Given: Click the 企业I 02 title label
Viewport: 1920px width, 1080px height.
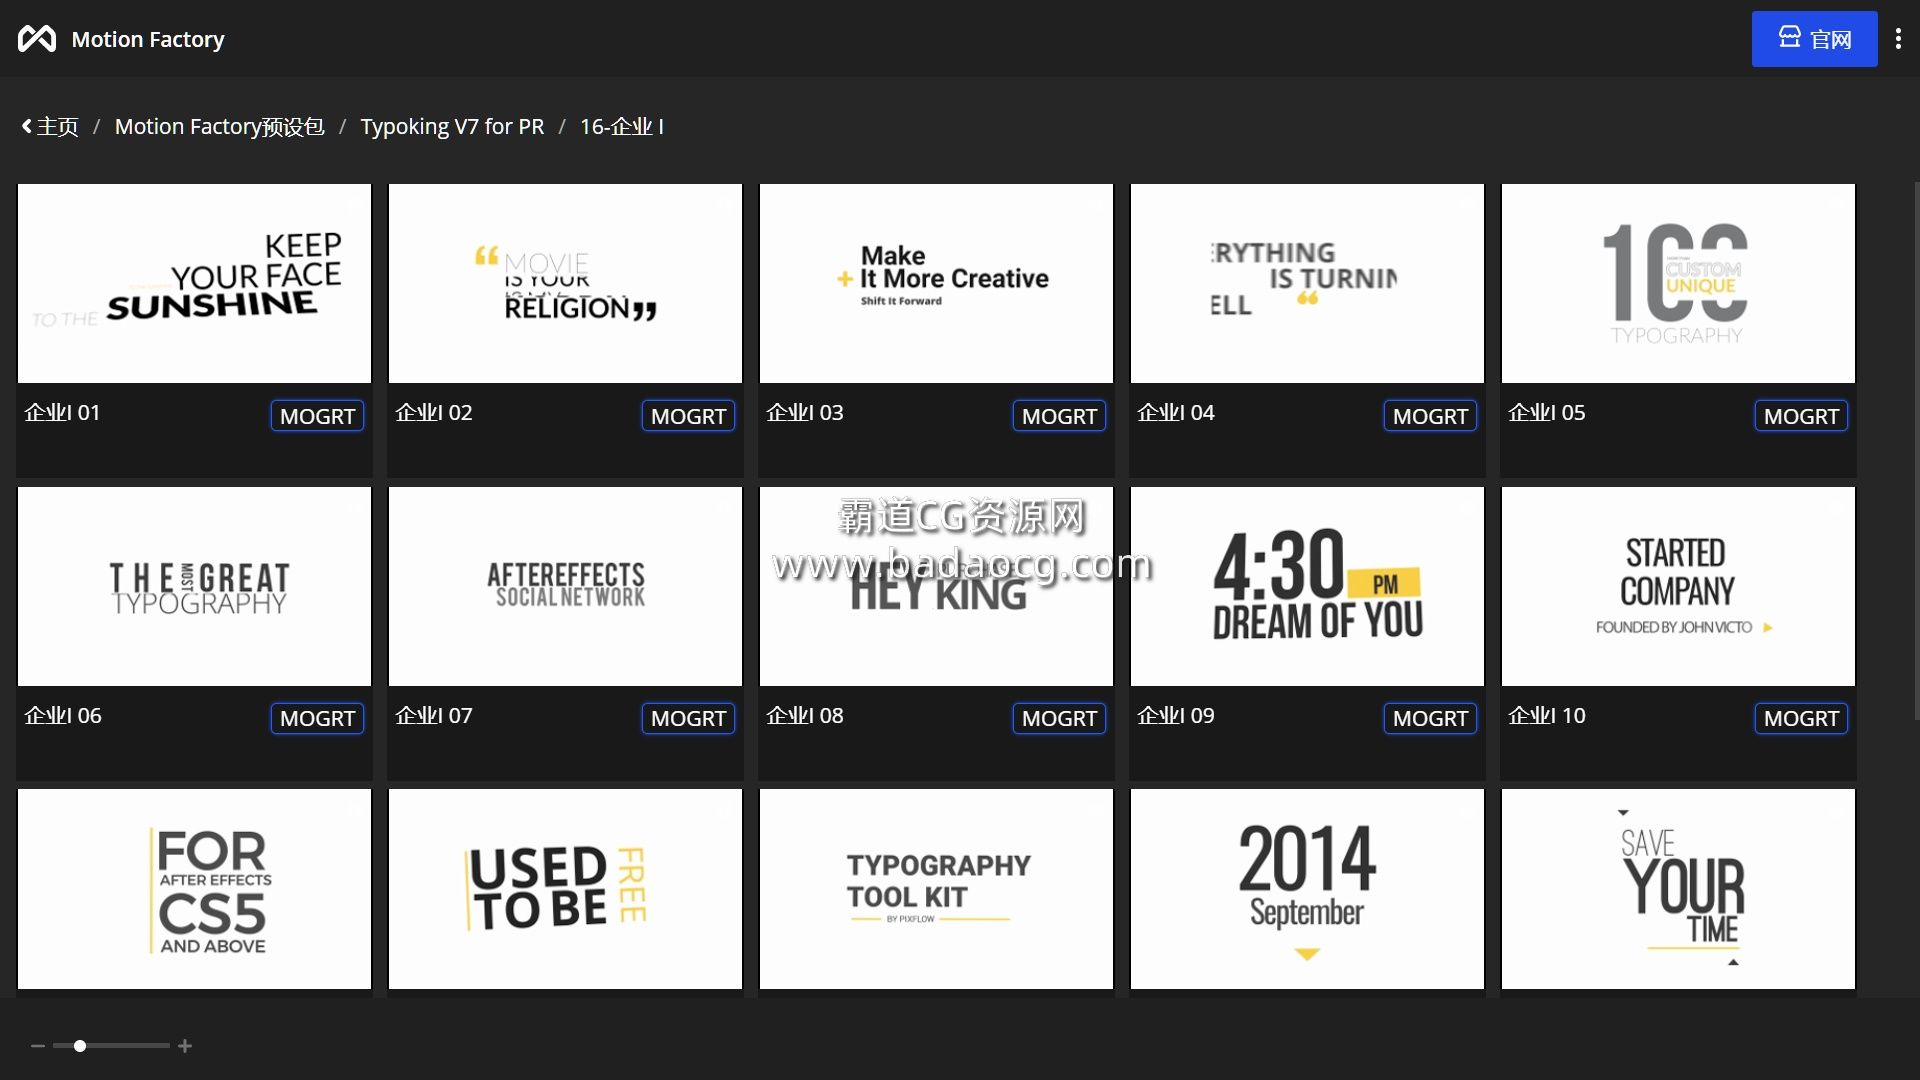Looking at the screenshot, I should click(x=433, y=412).
